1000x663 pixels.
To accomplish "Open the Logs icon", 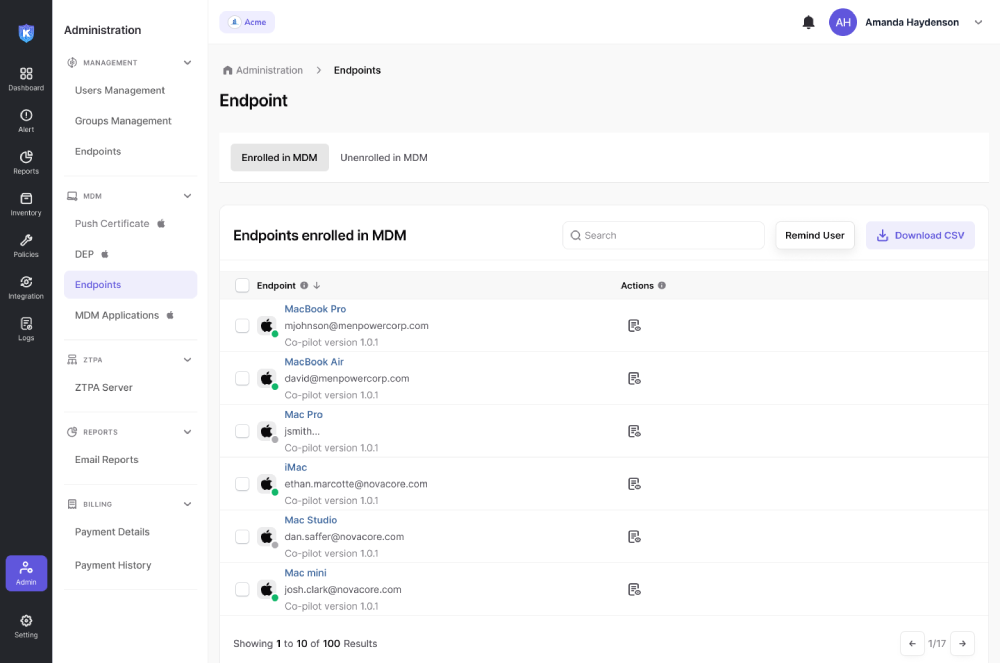I will (x=26, y=325).
